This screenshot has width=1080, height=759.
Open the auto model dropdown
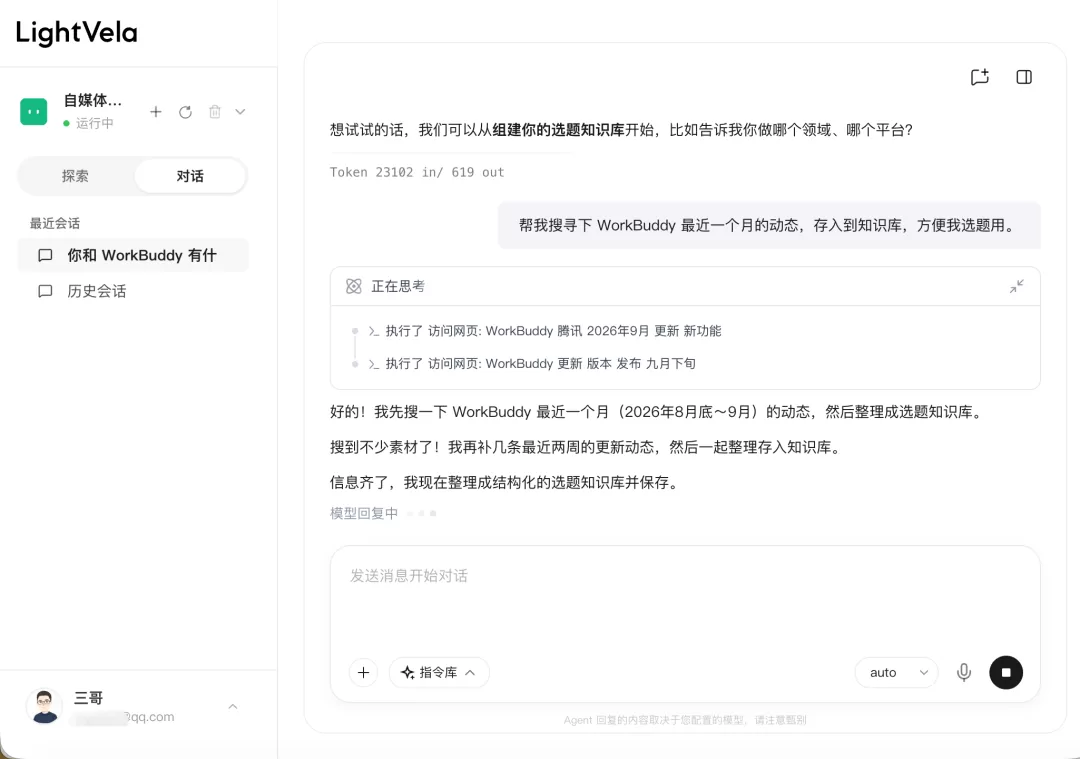(x=896, y=673)
